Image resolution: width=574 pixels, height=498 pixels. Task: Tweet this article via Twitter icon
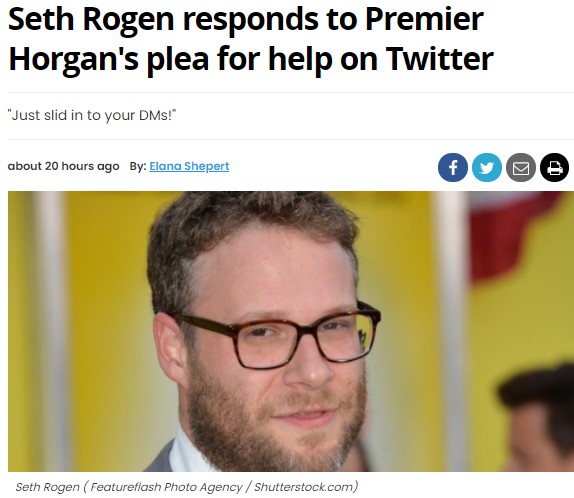click(487, 167)
